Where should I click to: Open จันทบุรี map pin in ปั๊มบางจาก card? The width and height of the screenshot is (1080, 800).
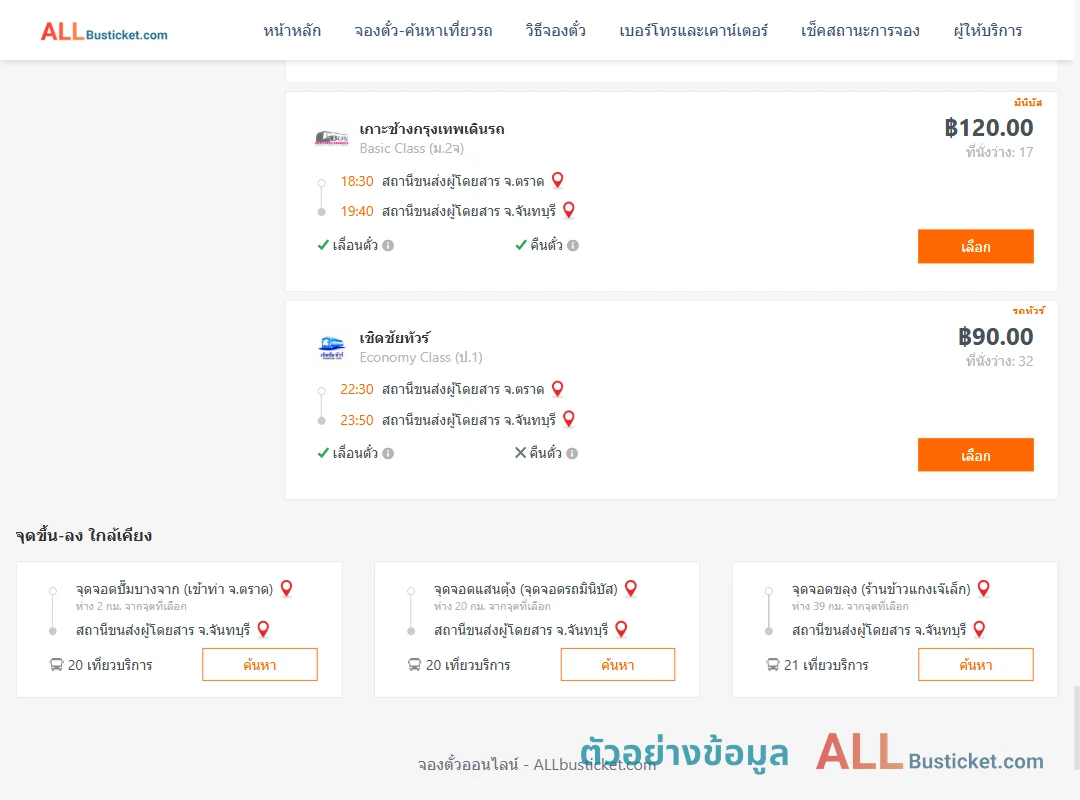(x=263, y=629)
